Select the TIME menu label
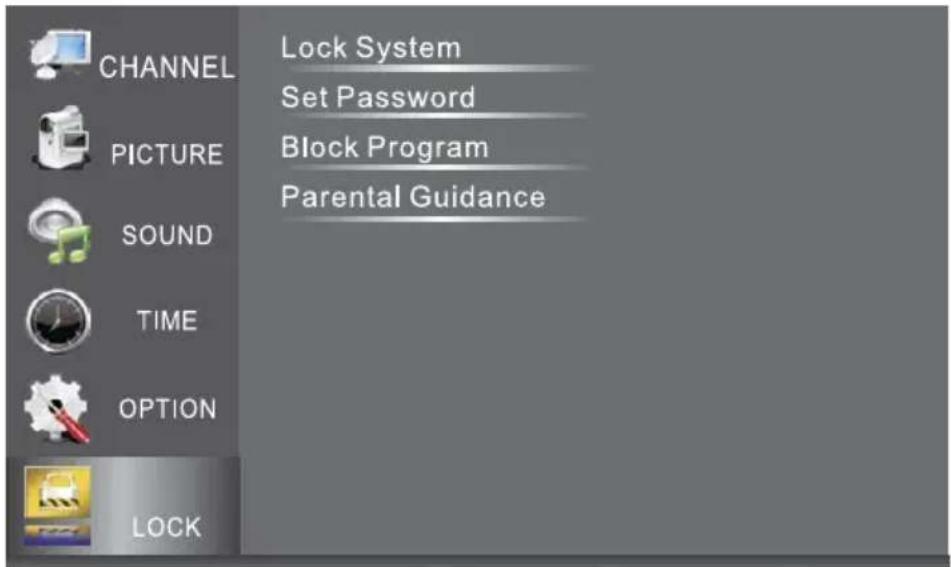 point(167,321)
